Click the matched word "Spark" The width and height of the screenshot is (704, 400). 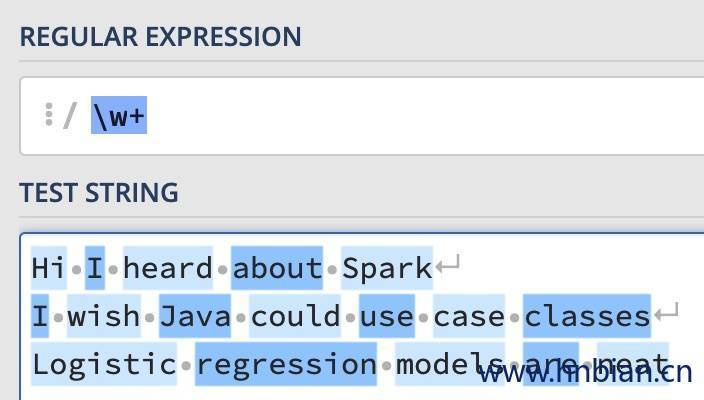click(x=387, y=268)
